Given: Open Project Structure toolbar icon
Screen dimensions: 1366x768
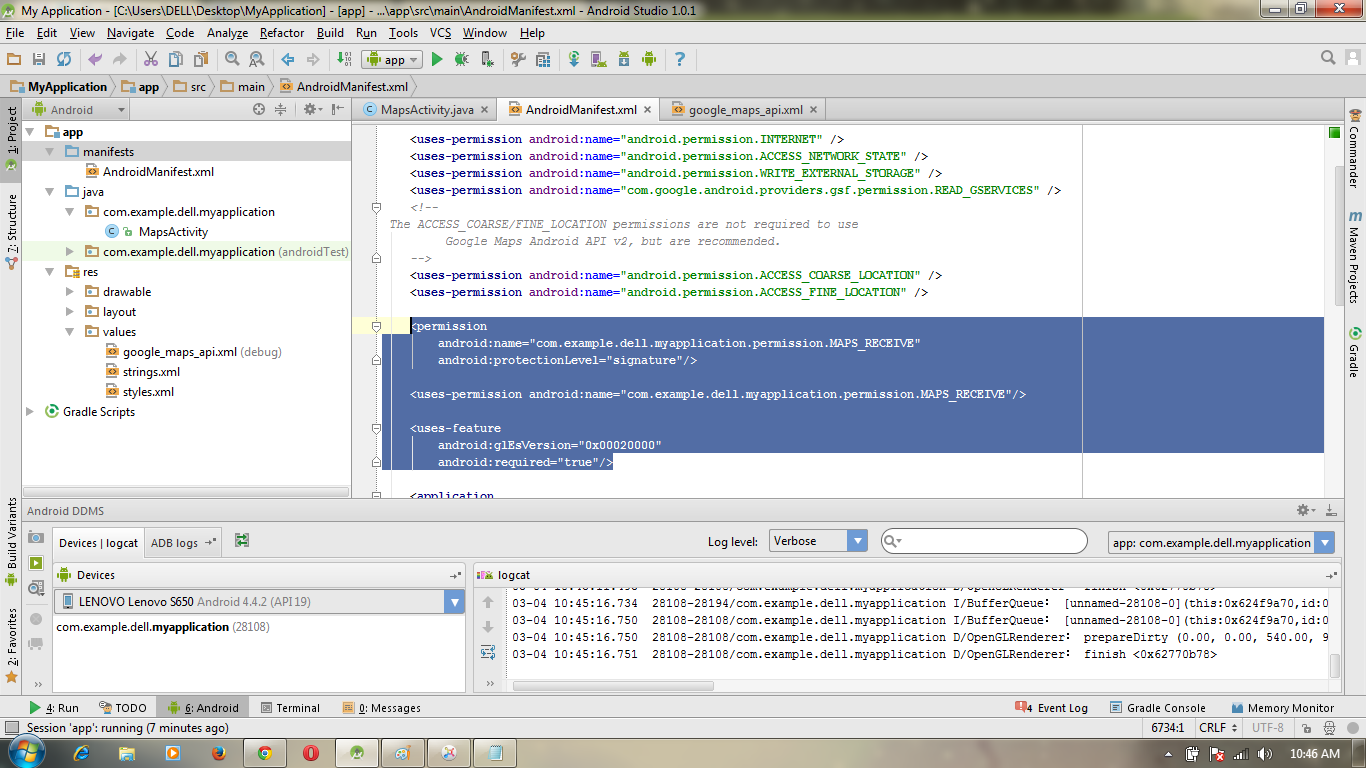Looking at the screenshot, I should click(x=543, y=60).
